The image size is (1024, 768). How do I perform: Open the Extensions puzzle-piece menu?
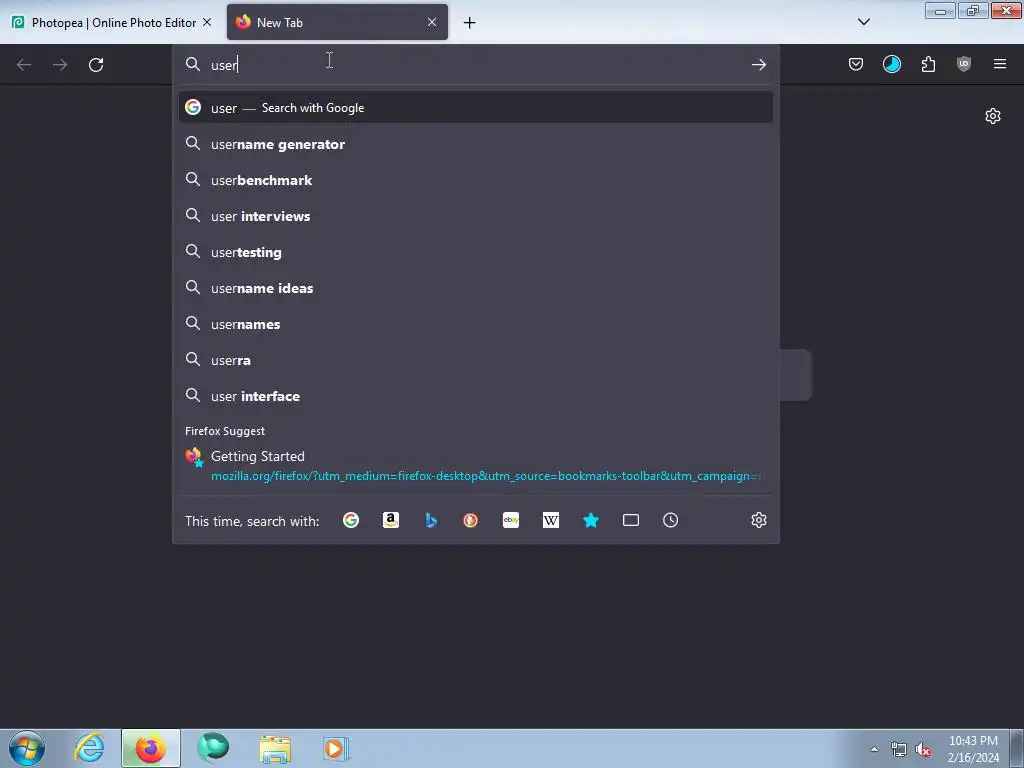click(928, 64)
